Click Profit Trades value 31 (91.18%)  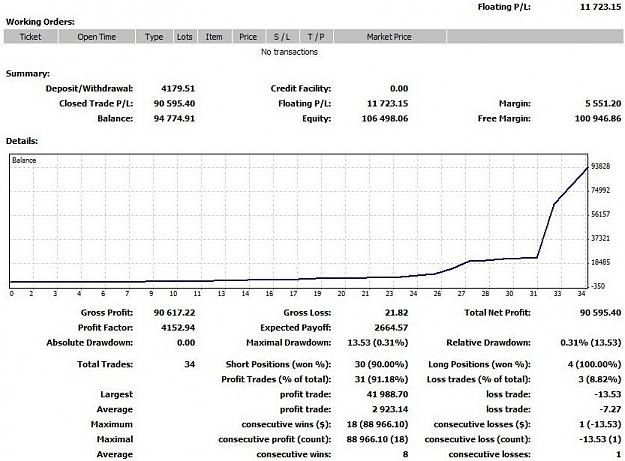(x=381, y=379)
